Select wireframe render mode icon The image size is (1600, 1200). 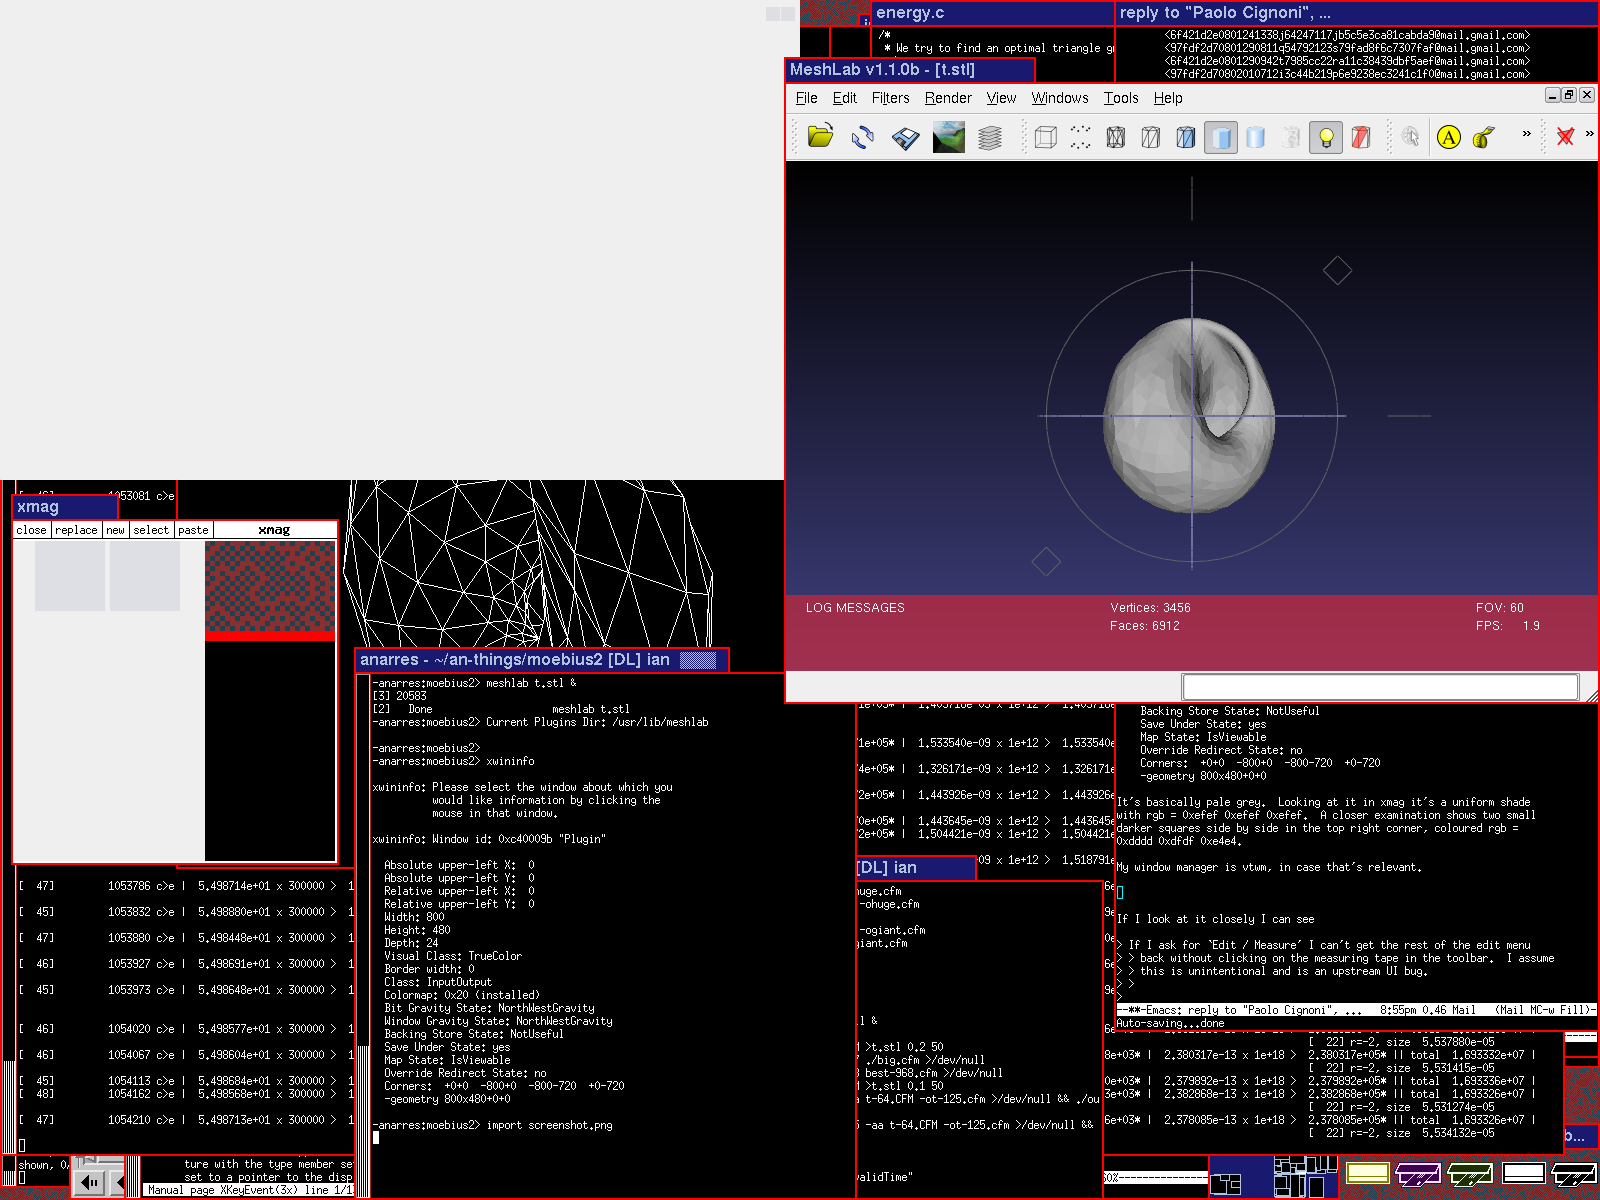1116,137
